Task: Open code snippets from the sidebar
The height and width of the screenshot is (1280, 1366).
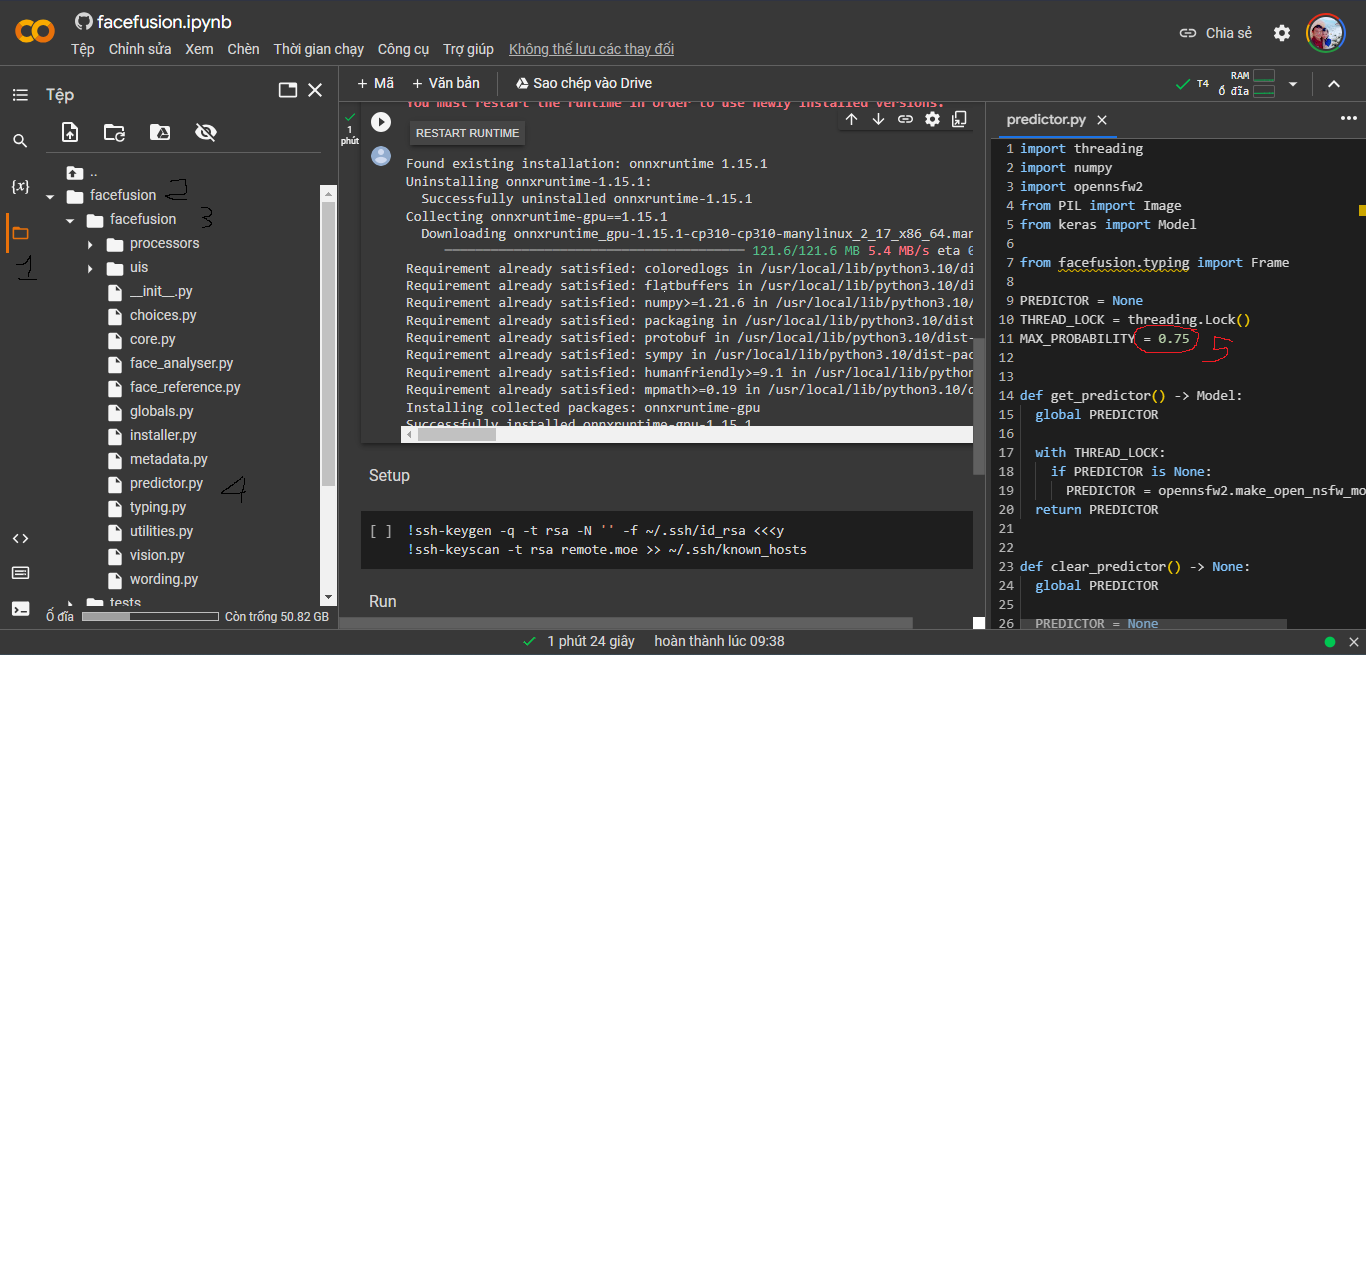Action: [x=20, y=538]
